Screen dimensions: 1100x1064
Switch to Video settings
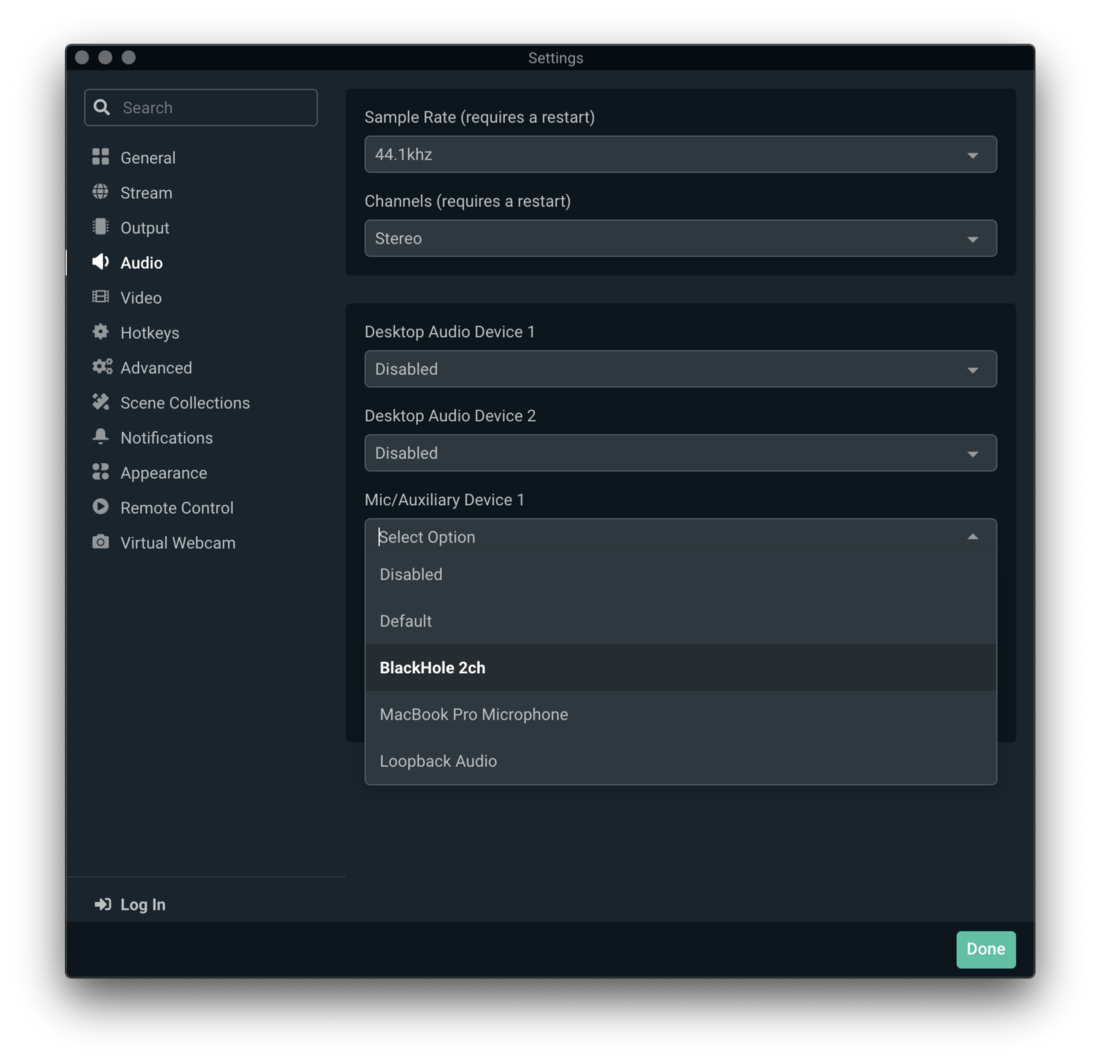pyautogui.click(x=141, y=298)
